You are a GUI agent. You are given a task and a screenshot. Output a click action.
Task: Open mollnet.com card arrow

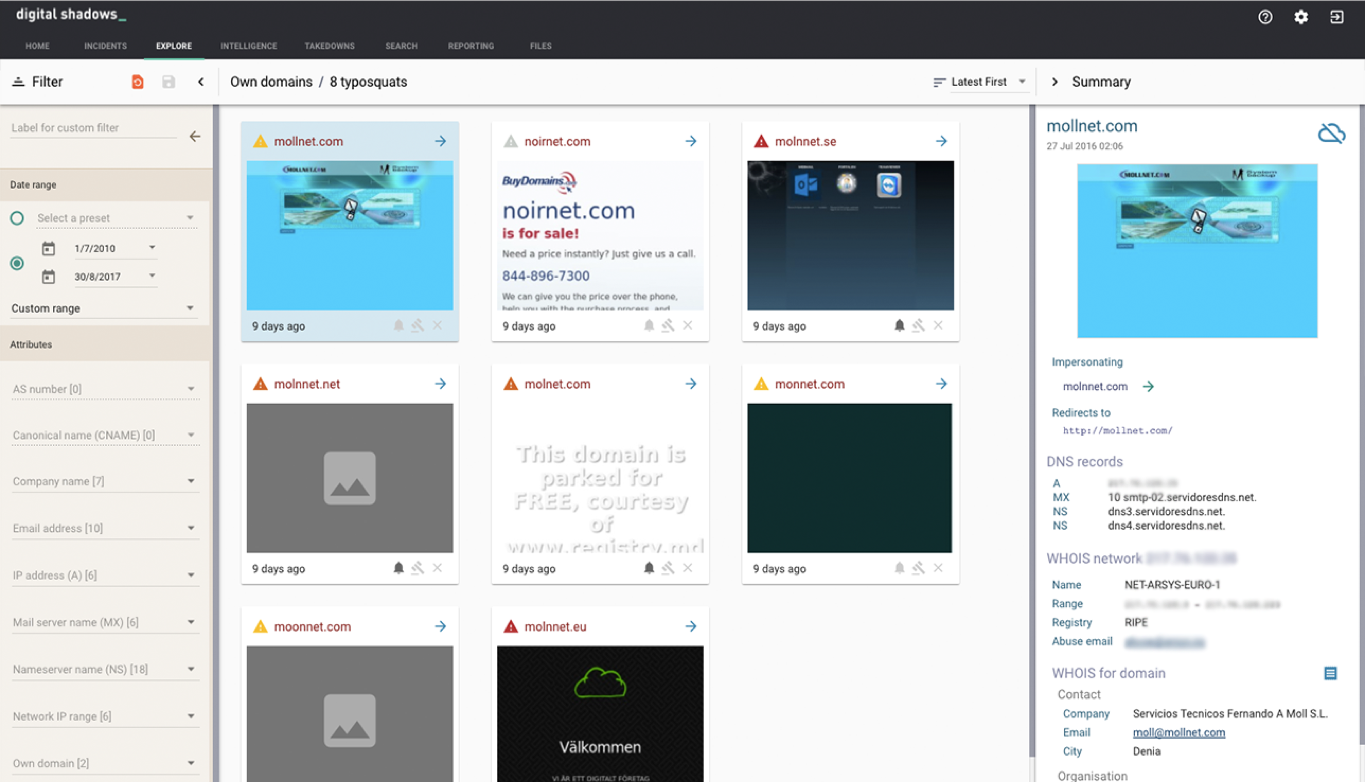tap(440, 142)
